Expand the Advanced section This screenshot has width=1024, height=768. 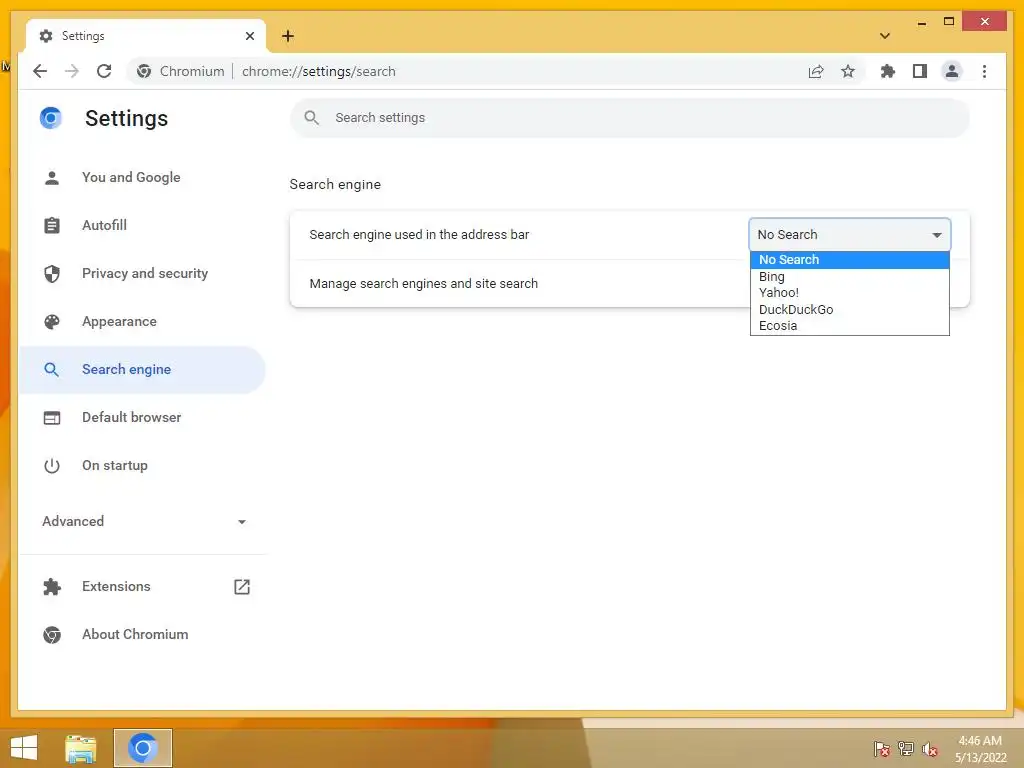point(142,521)
